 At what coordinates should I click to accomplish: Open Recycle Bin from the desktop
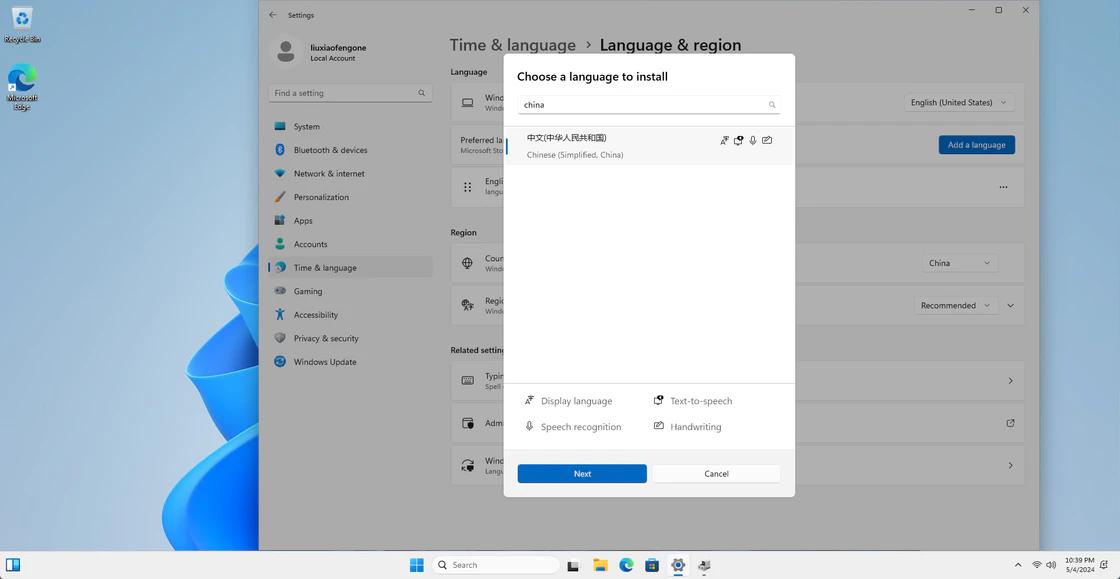[21, 20]
